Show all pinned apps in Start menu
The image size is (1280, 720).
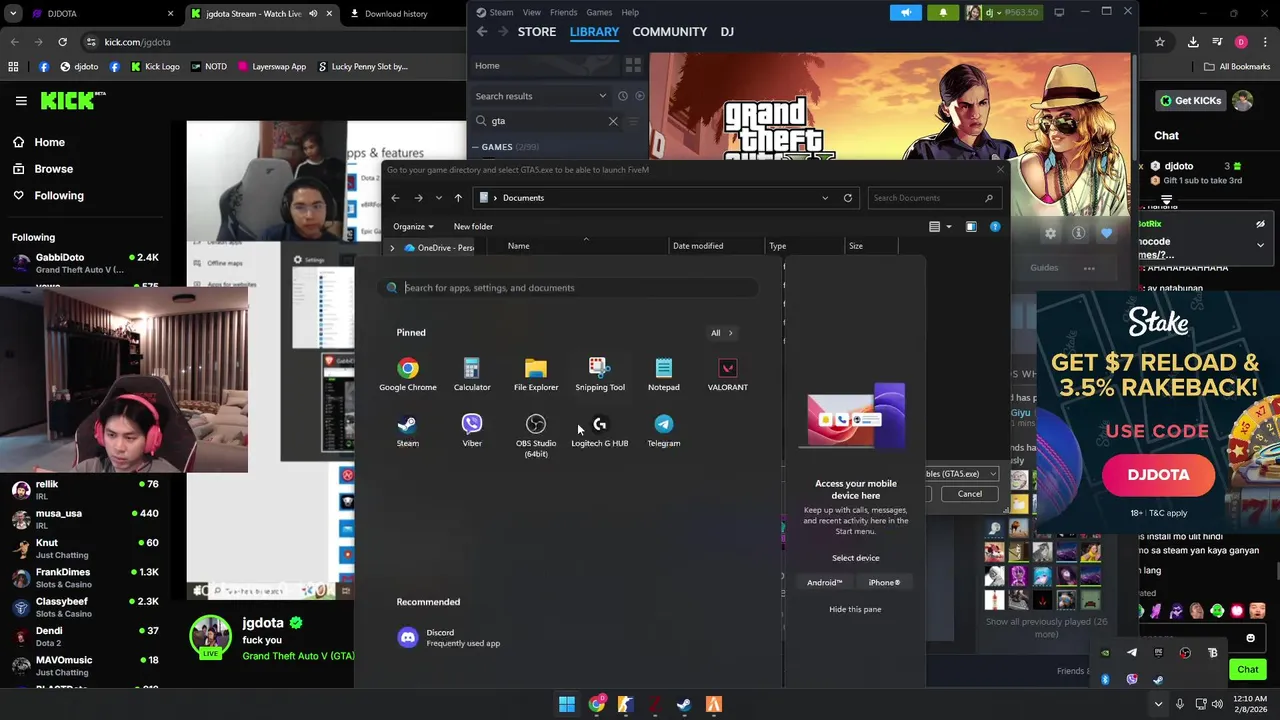point(722,333)
